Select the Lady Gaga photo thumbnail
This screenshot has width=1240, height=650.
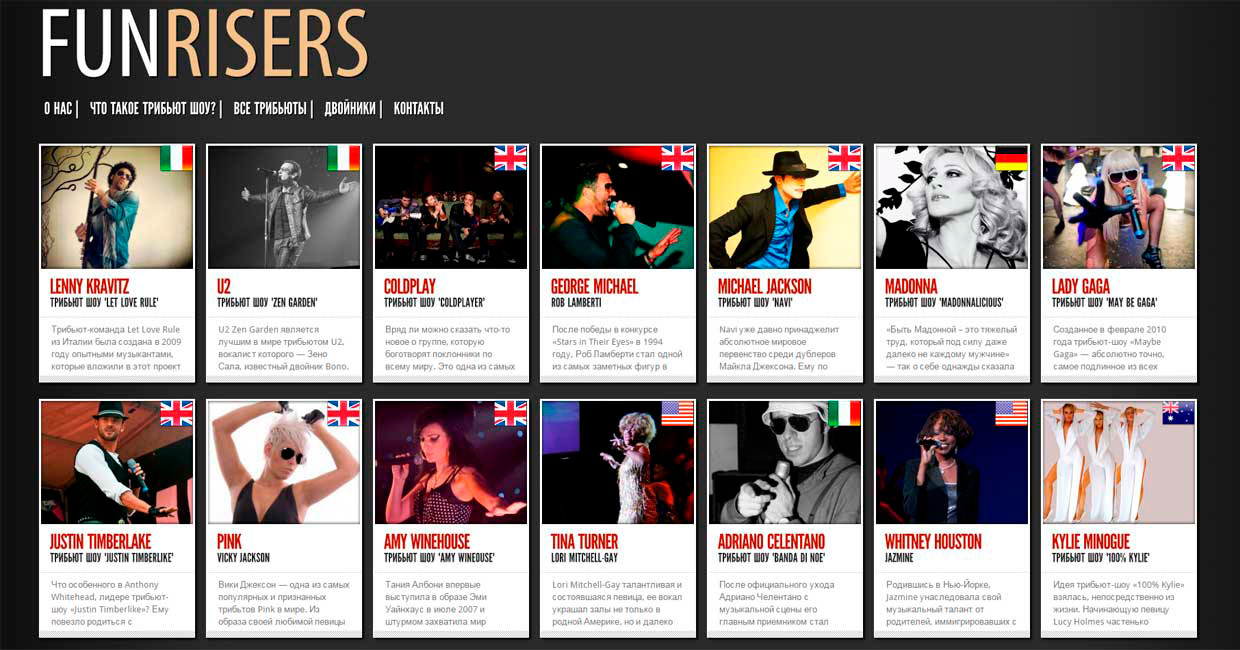click(1119, 207)
